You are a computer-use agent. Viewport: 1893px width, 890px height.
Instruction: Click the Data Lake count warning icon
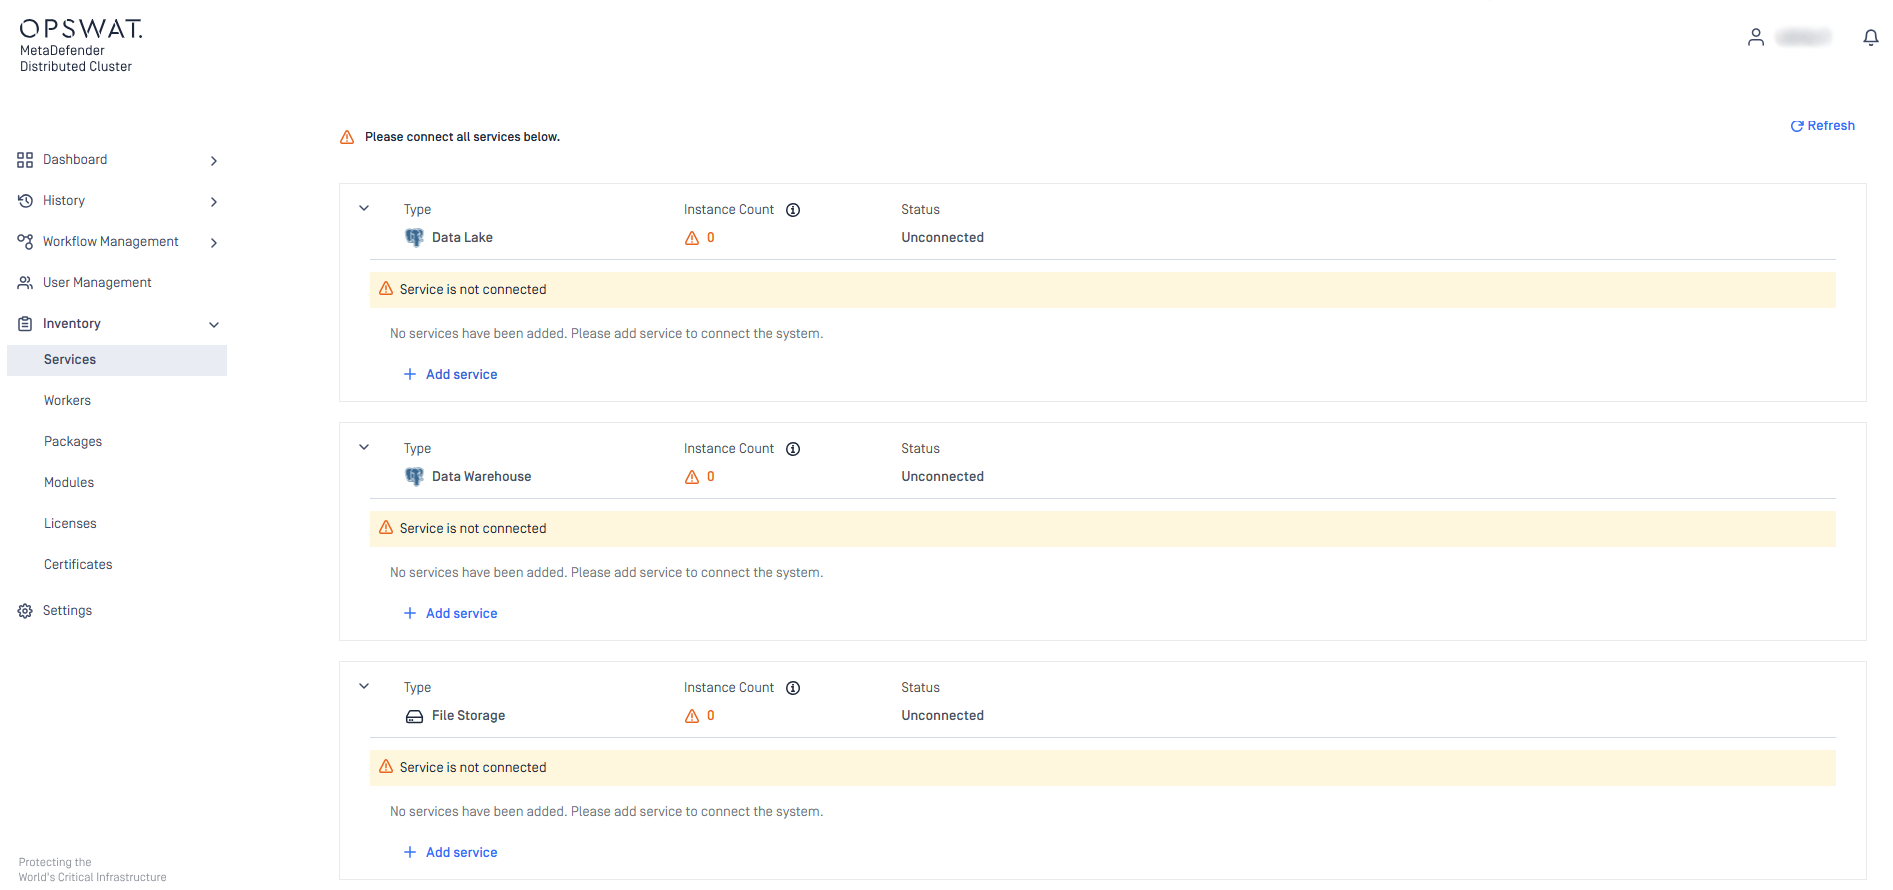point(692,238)
